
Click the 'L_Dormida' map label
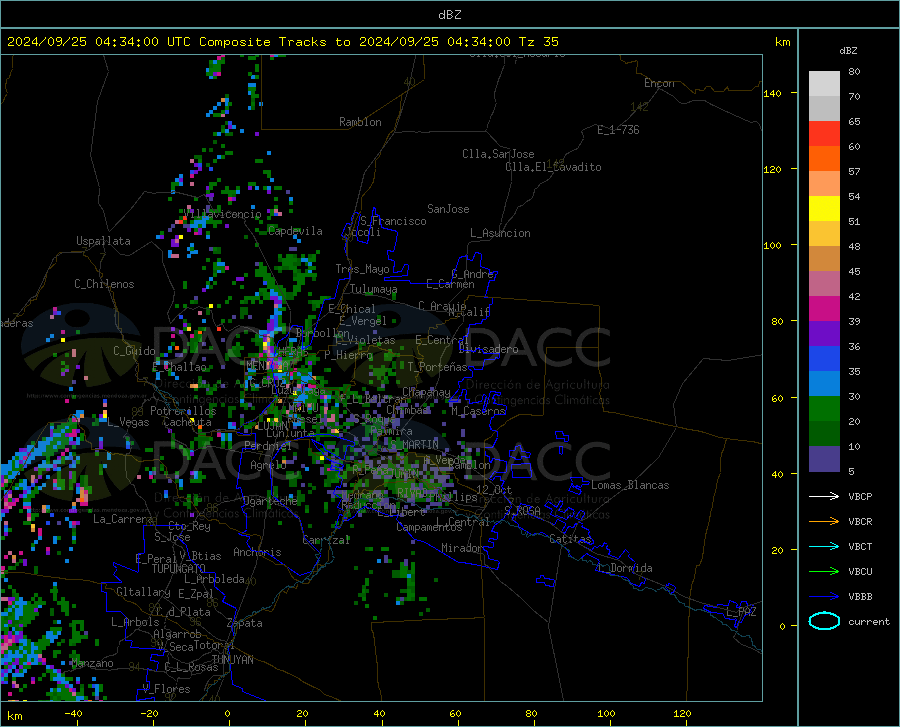tap(625, 569)
